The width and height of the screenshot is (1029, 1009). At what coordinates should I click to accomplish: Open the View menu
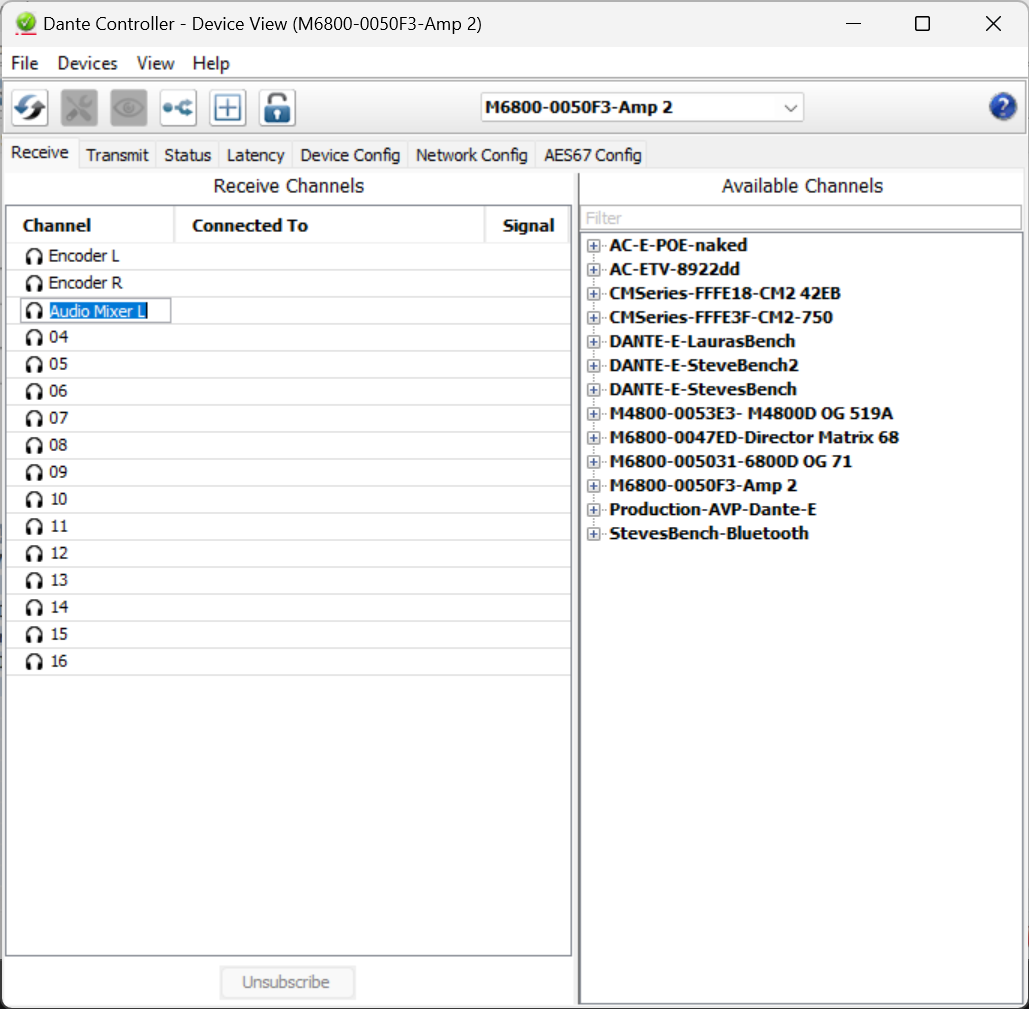coord(156,64)
